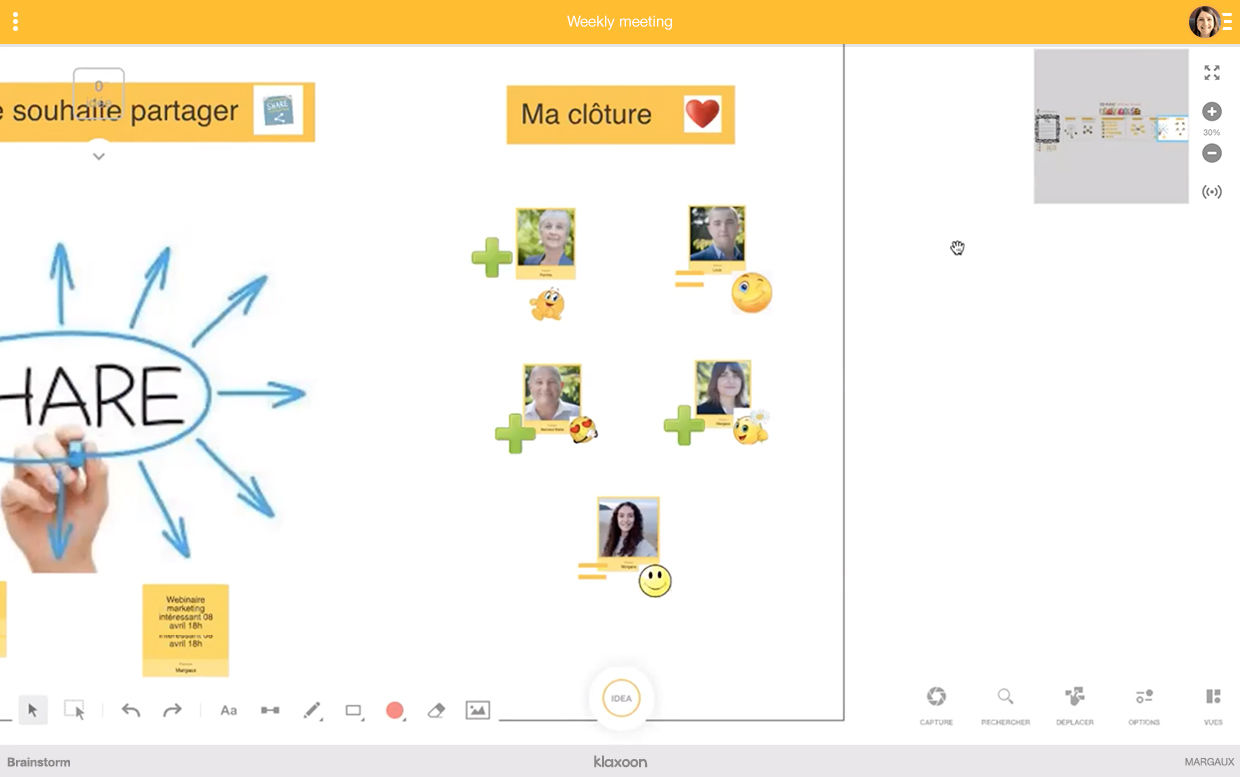Click the green plus beside the gray-haired woman
Screen dimensions: 1240x777
(x=491, y=258)
